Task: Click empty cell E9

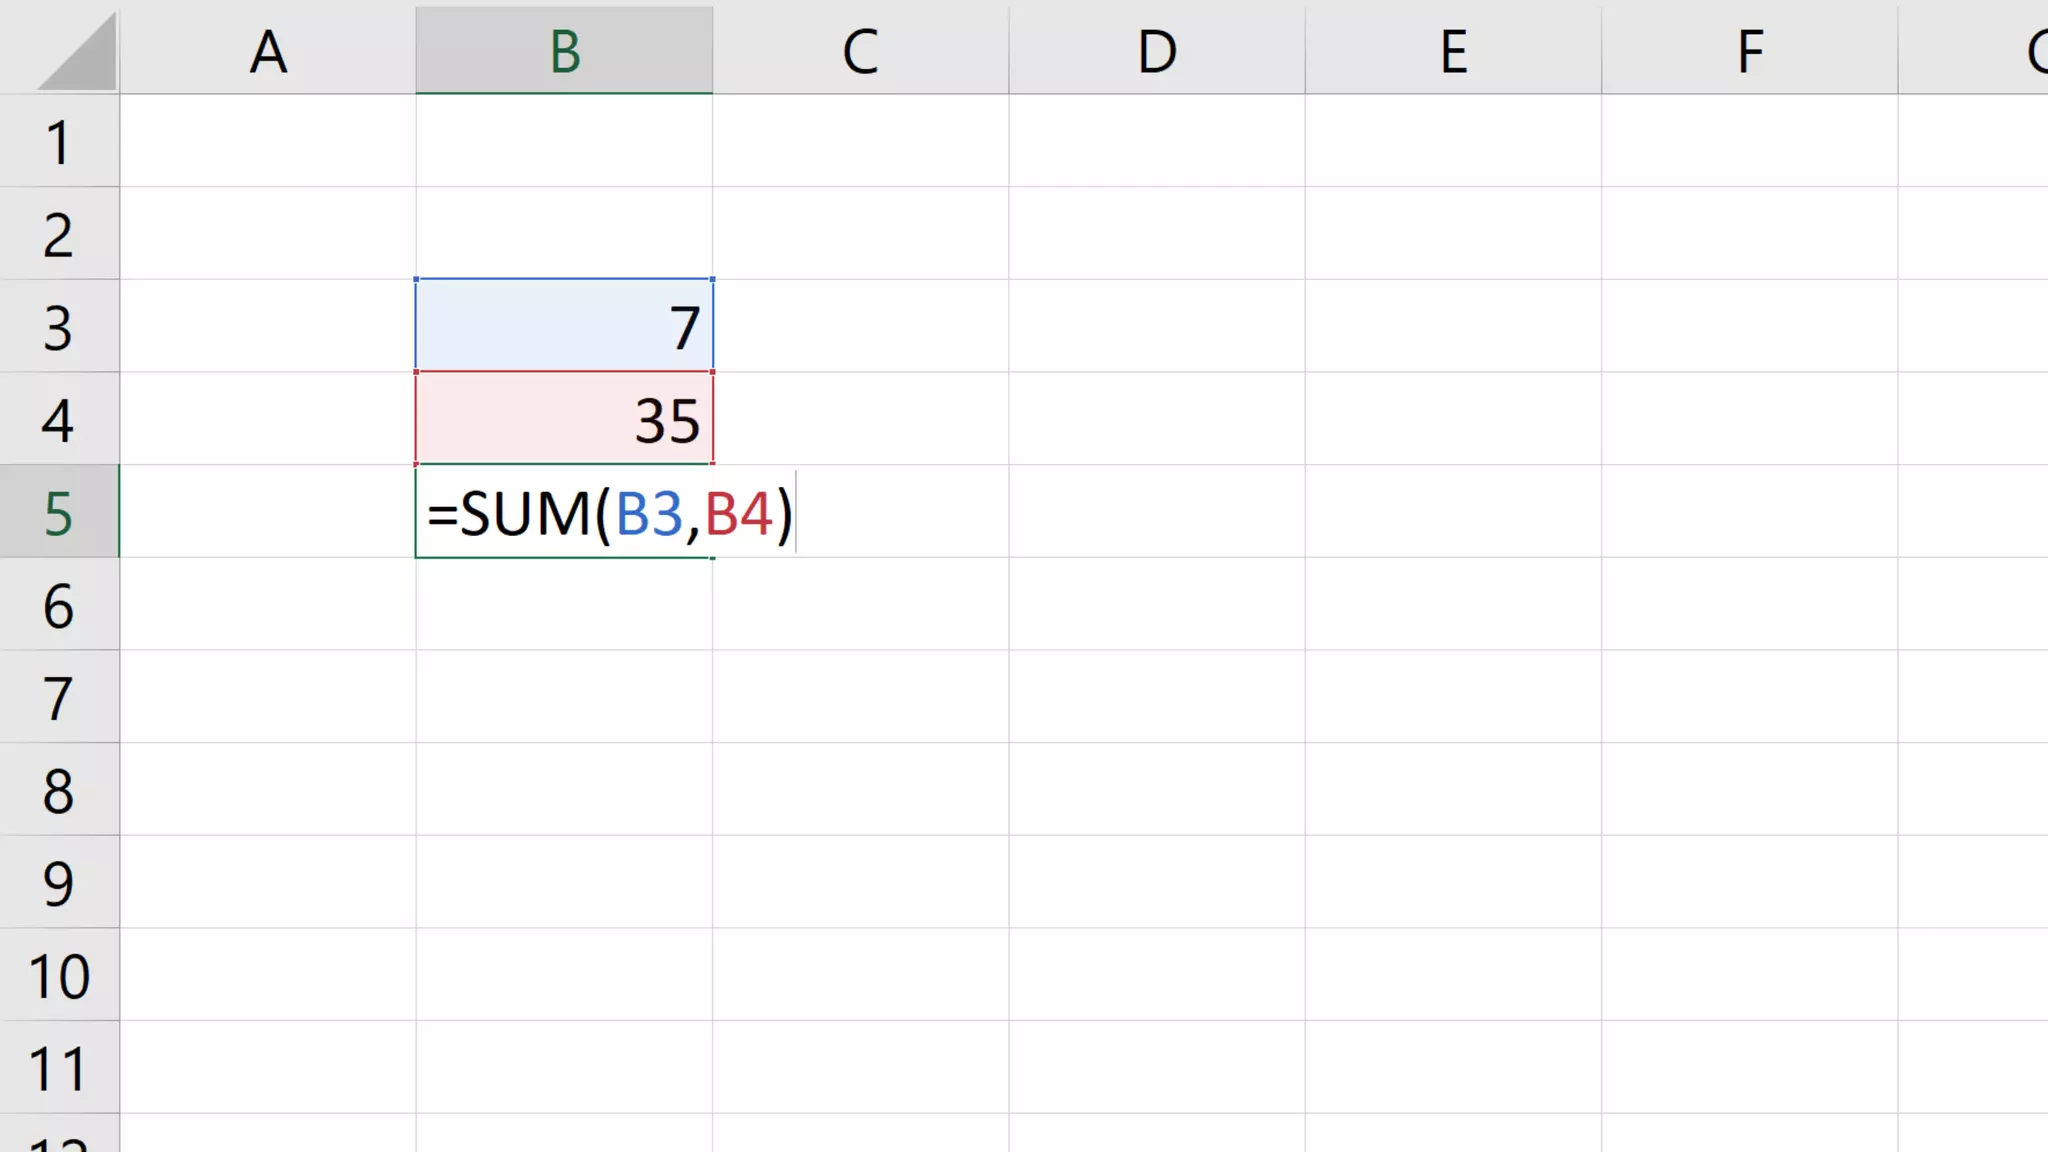Action: pos(1453,883)
